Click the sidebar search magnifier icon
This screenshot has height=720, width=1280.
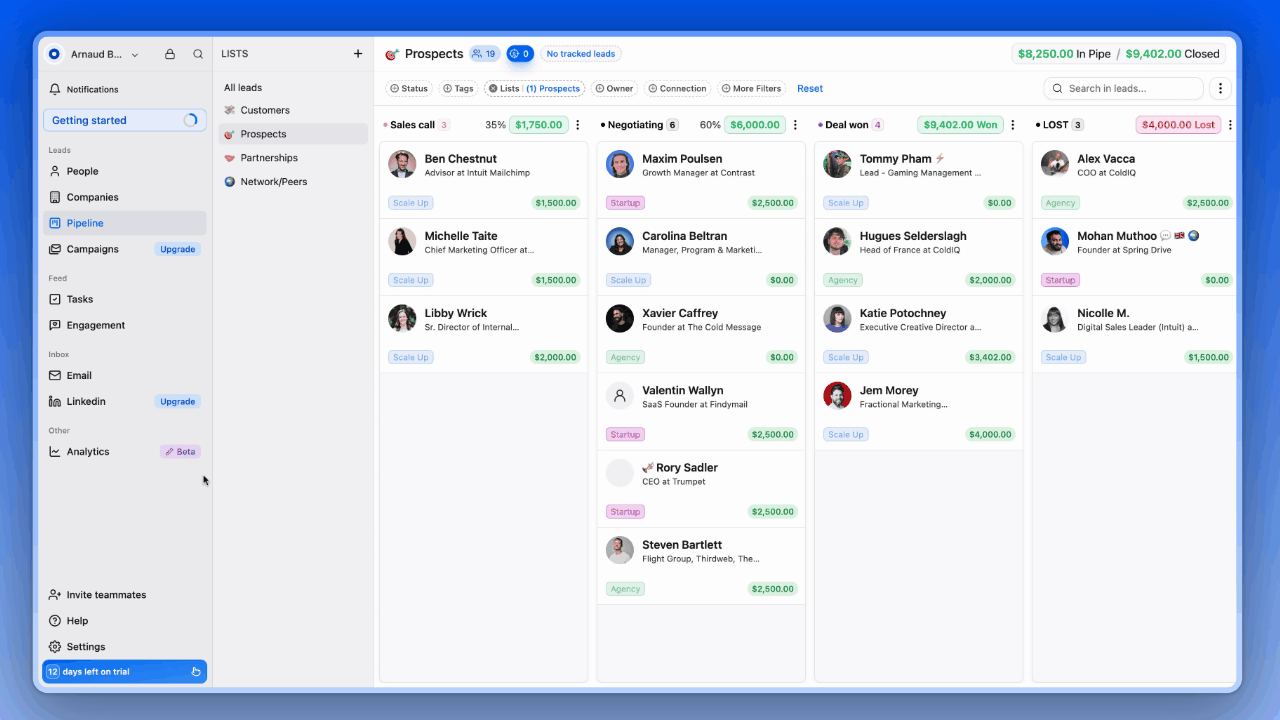198,54
